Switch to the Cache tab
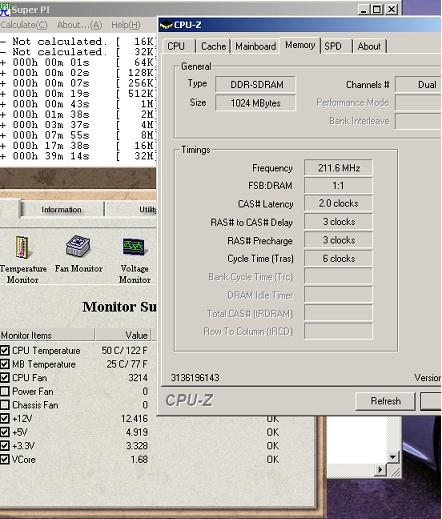 coord(213,46)
